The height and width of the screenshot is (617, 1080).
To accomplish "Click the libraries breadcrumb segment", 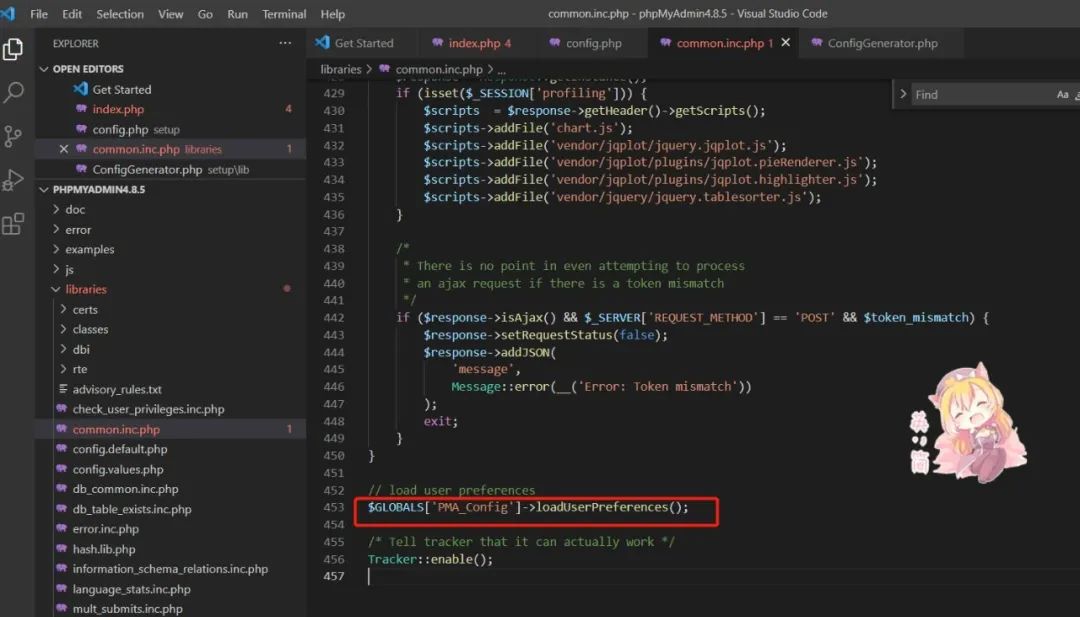I will tap(340, 70).
